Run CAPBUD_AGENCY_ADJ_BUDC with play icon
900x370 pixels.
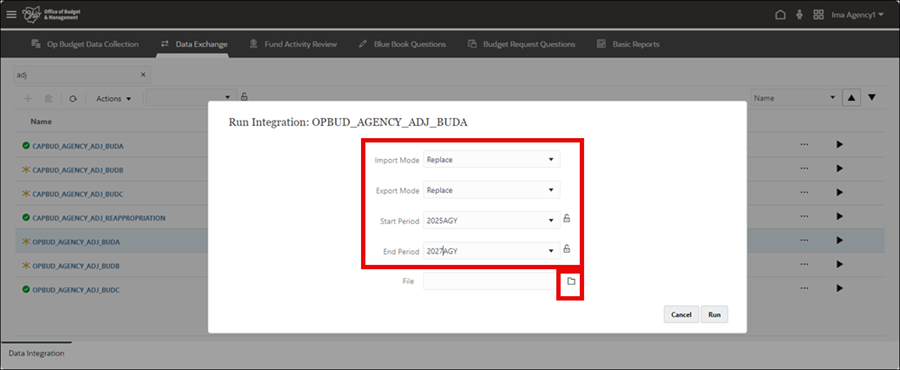pos(840,193)
